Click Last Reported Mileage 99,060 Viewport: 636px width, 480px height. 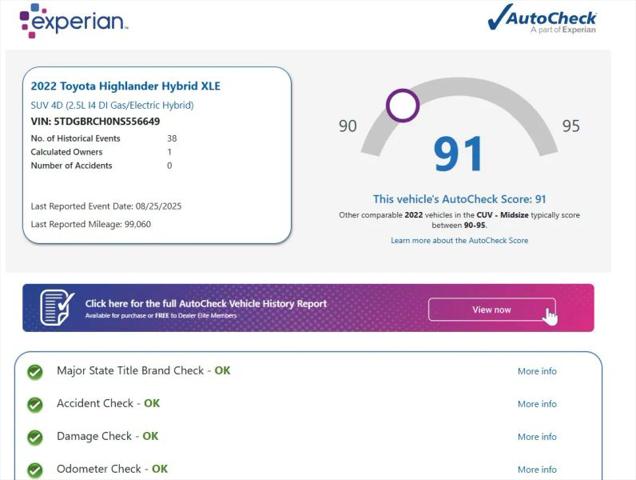[91, 224]
